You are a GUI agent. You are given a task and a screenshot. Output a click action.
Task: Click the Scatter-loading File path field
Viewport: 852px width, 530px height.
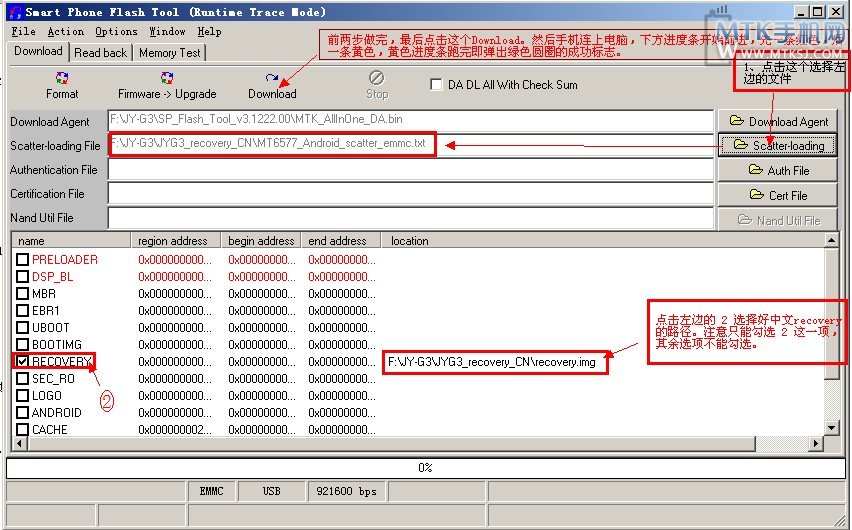click(x=410, y=144)
